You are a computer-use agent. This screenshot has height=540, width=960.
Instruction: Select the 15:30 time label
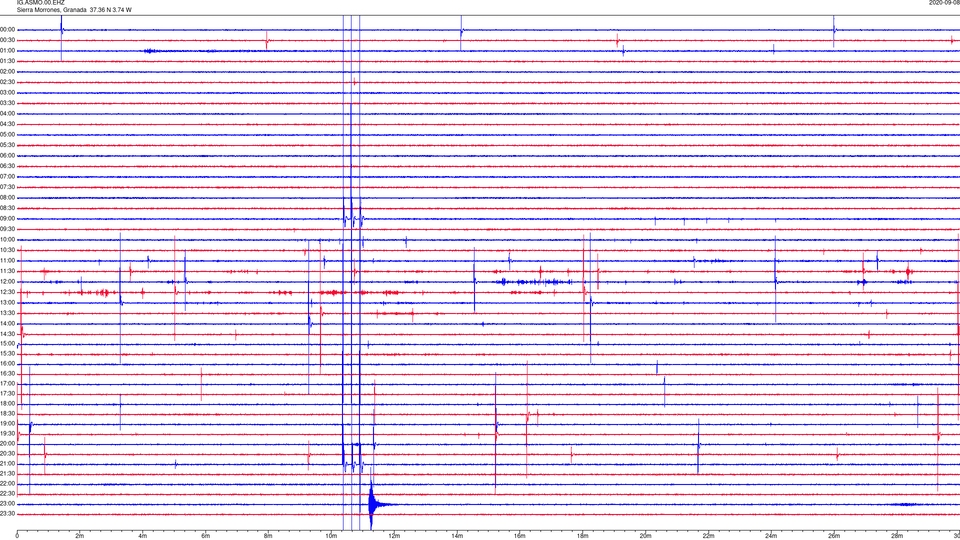point(8,354)
